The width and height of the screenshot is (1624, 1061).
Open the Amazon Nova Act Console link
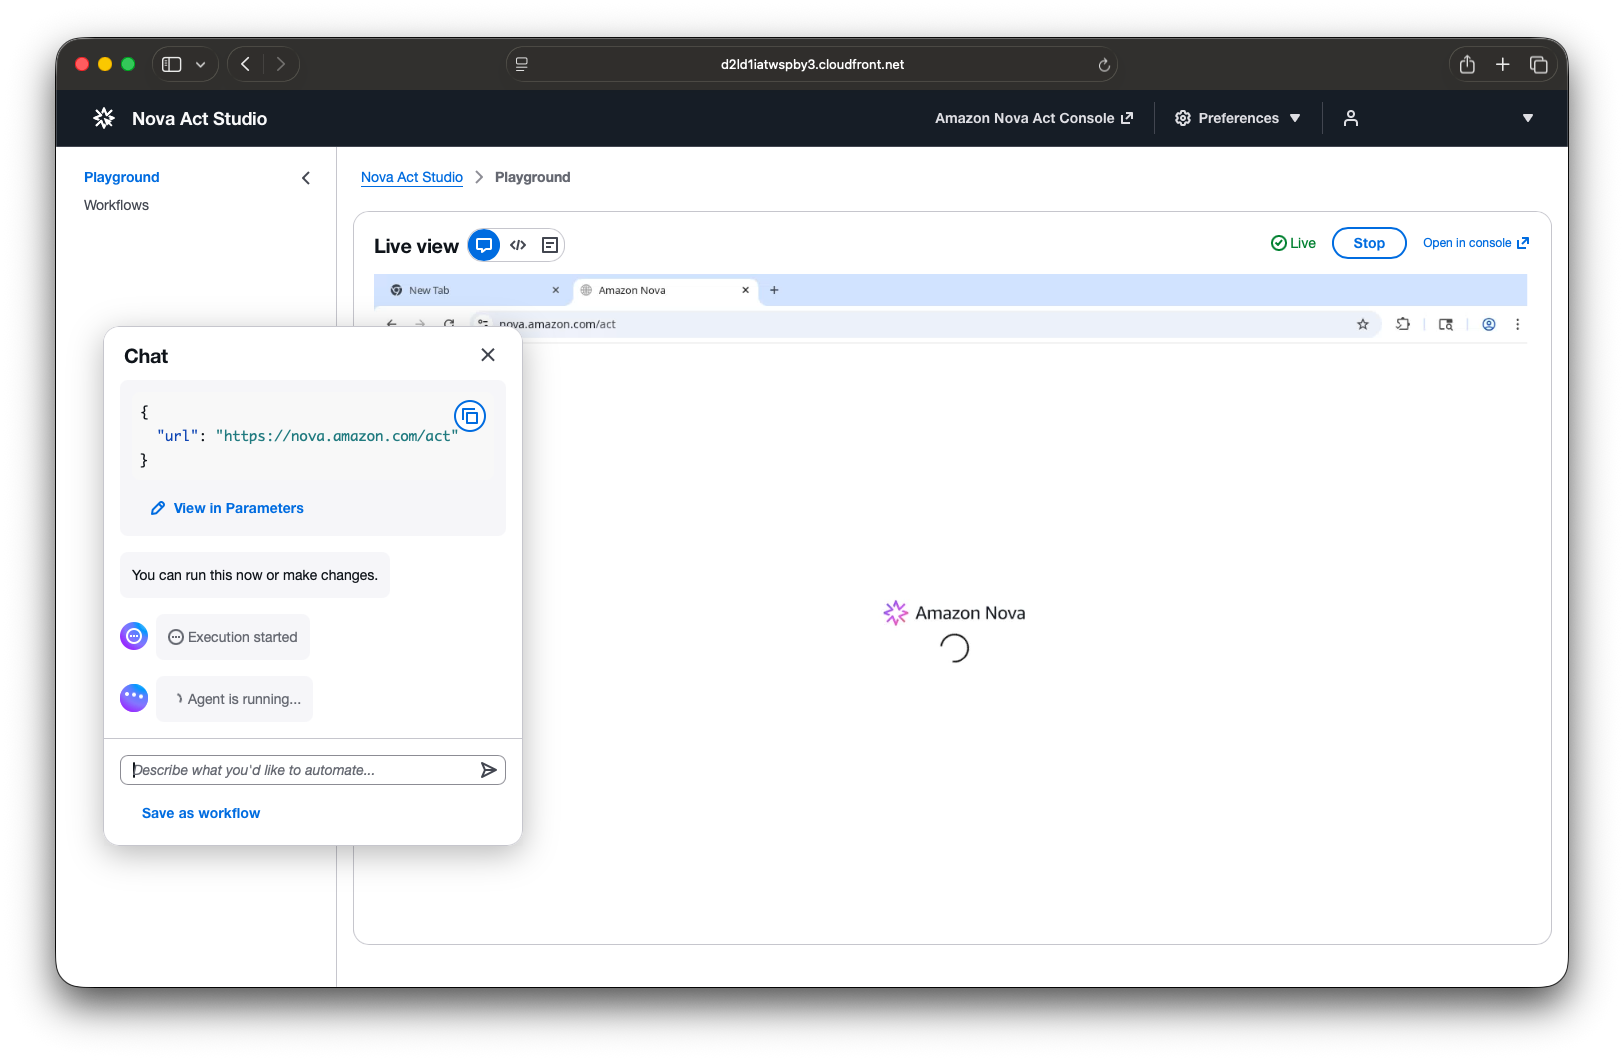coord(1034,118)
